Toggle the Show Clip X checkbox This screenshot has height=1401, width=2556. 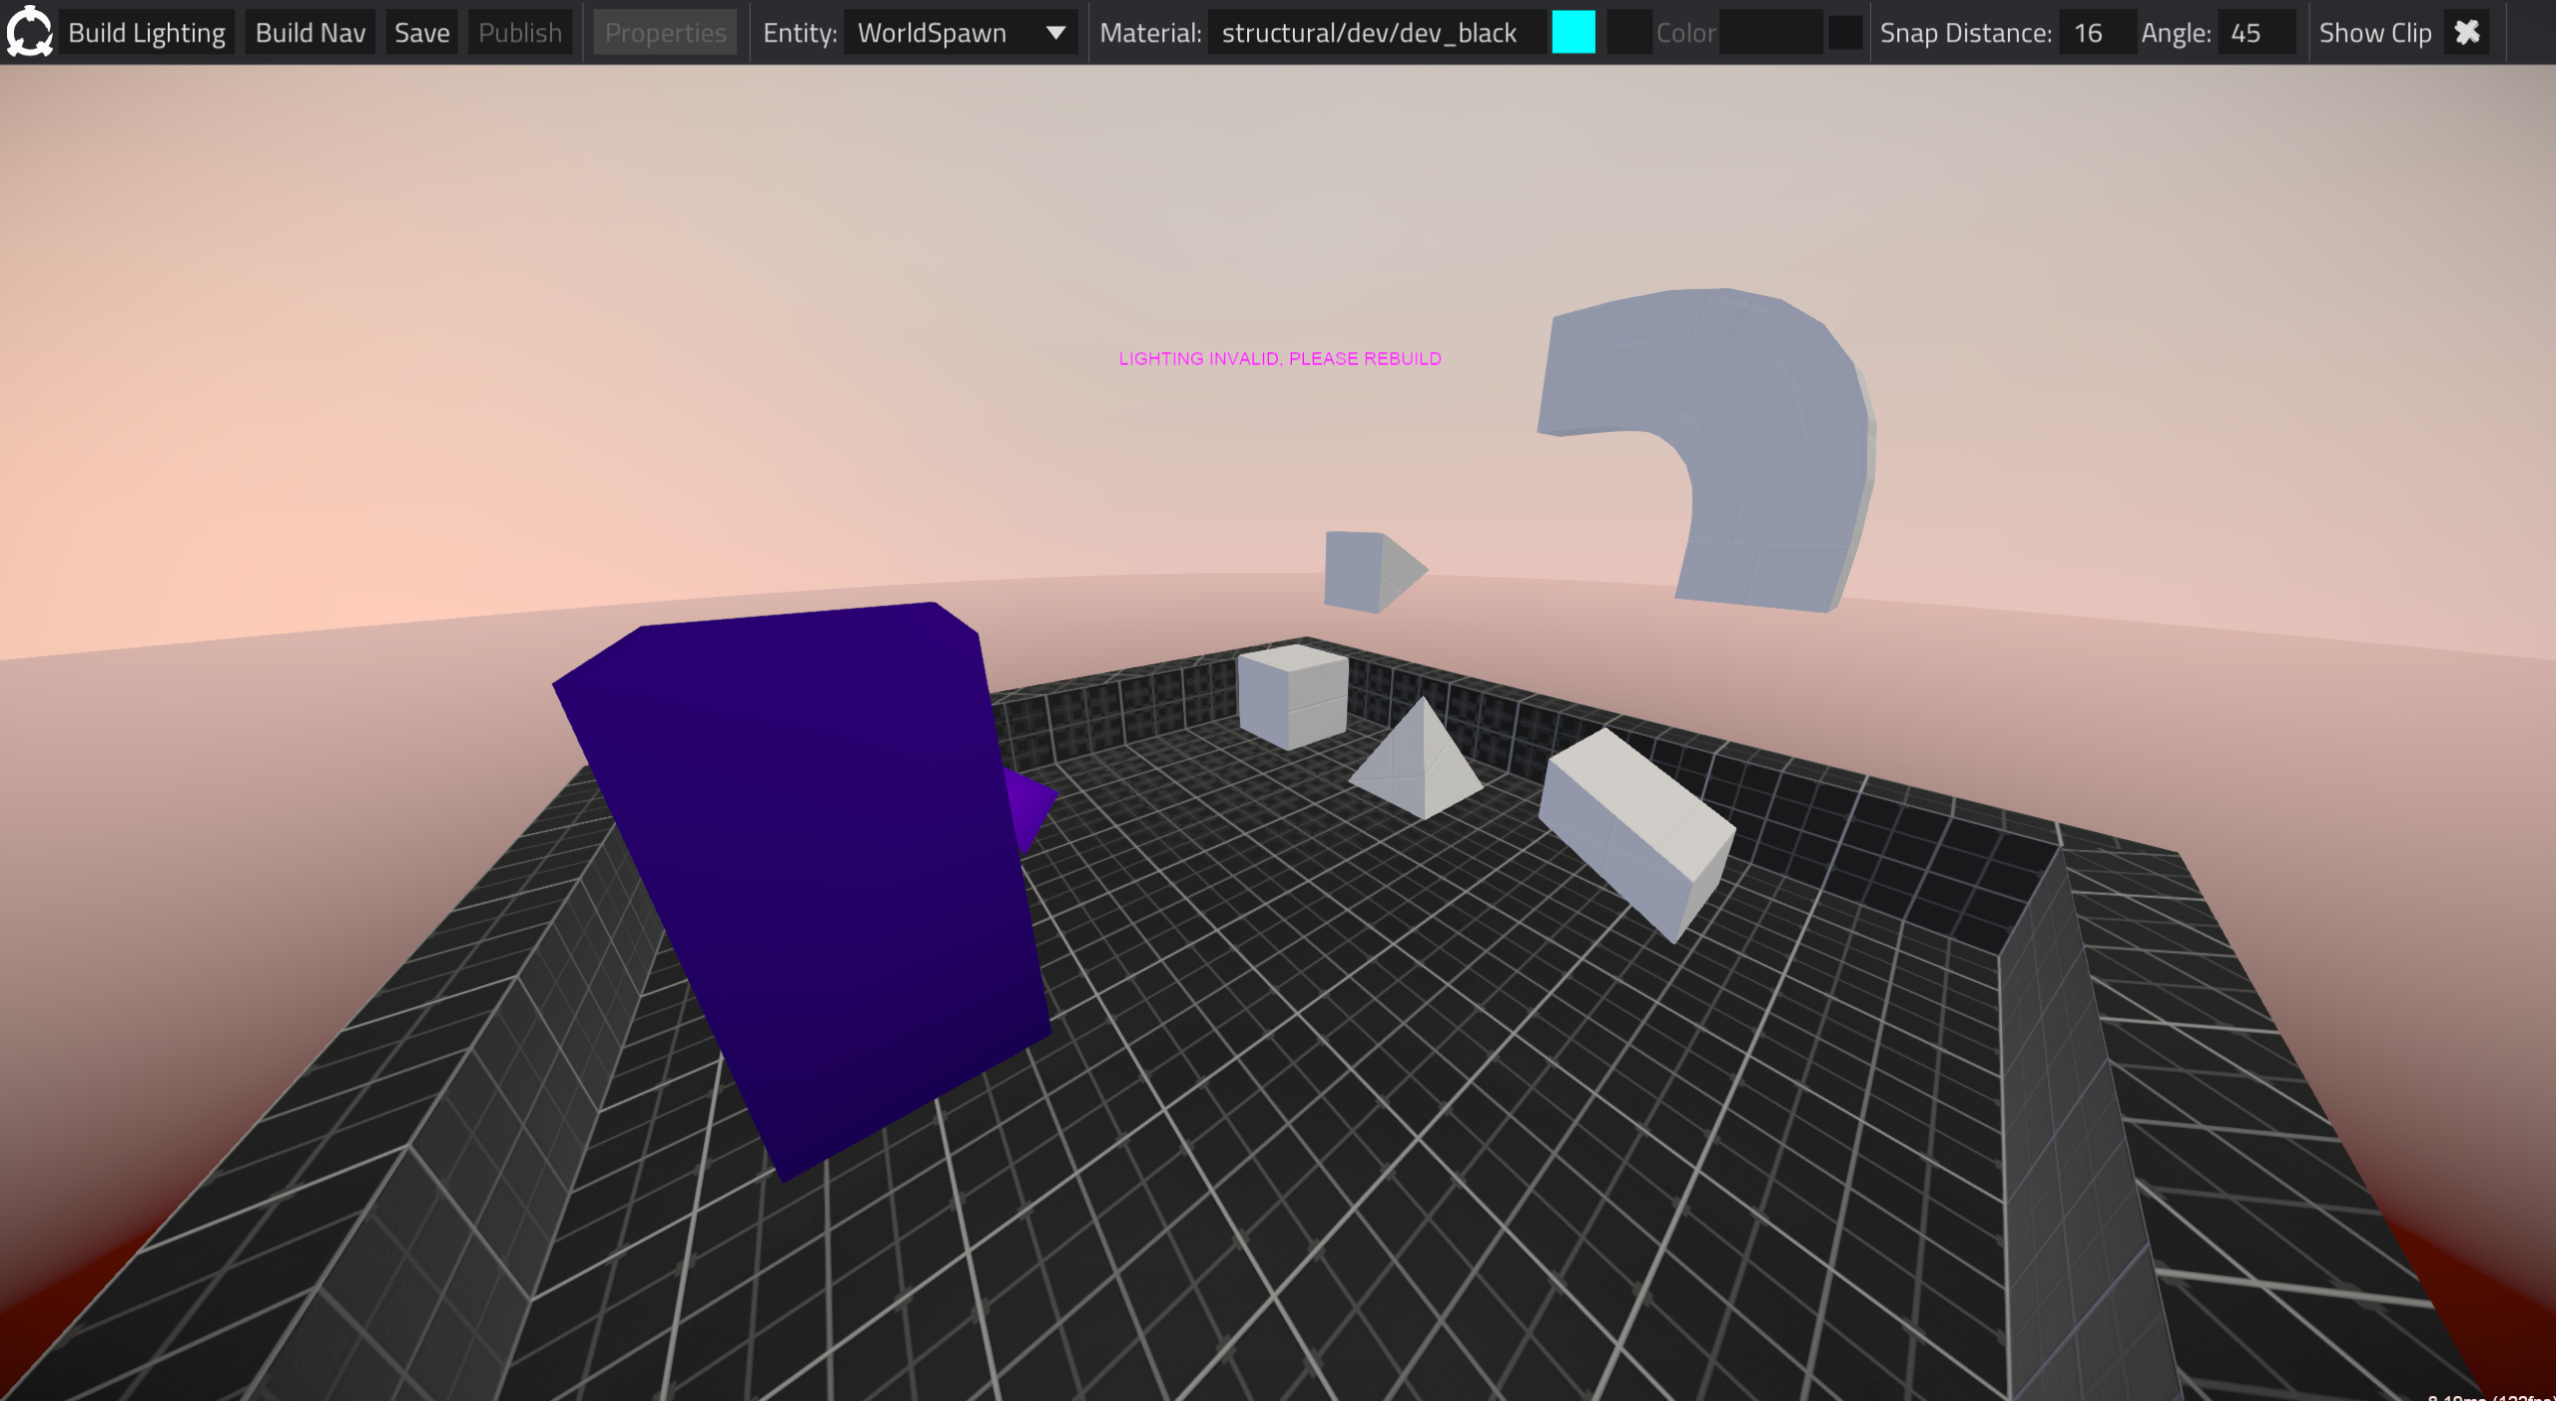[x=2467, y=33]
